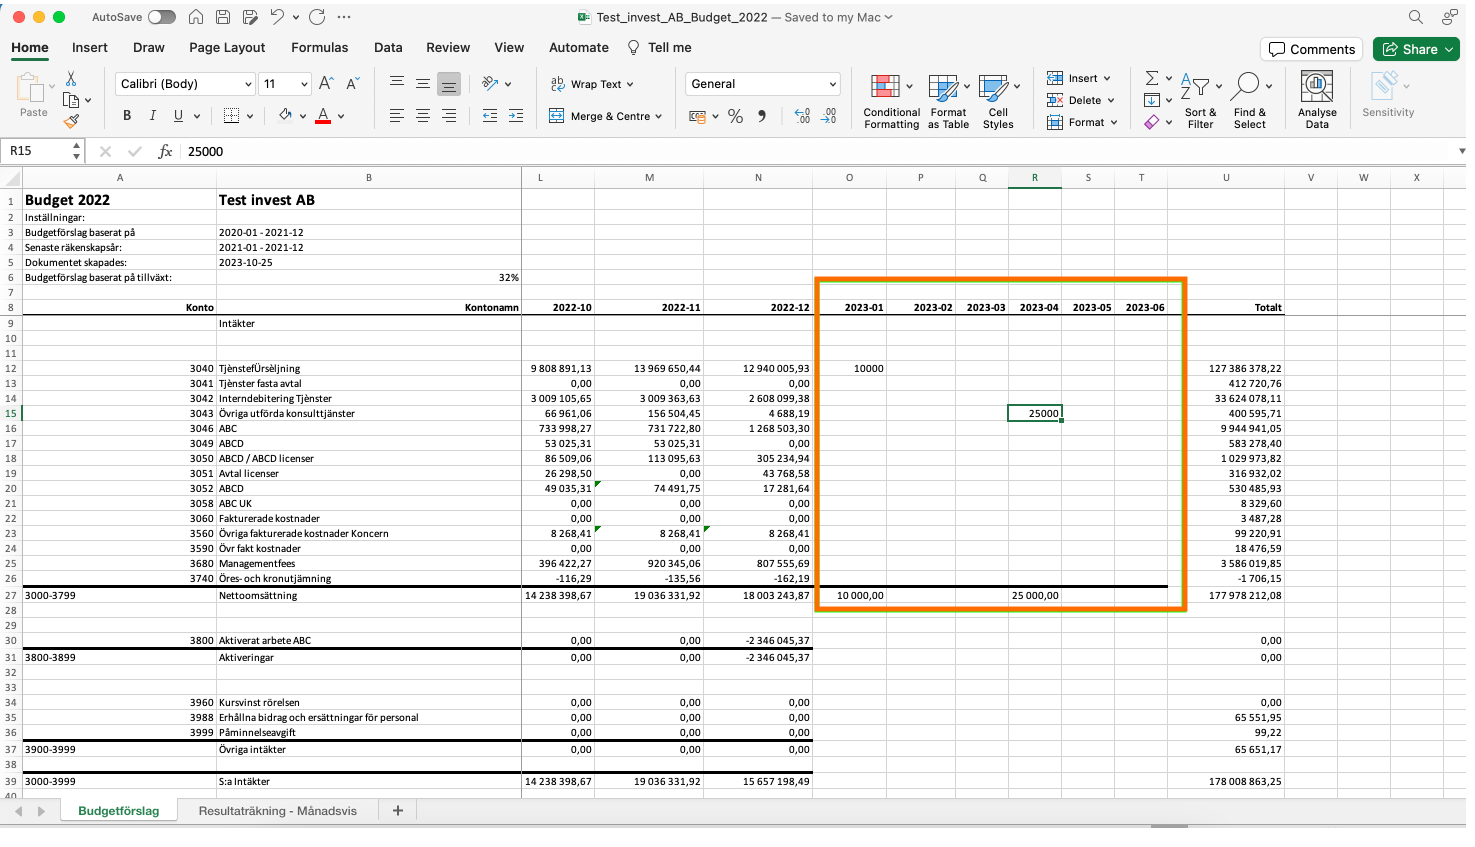Undo the last action
This screenshot has height=847, width=1475.
(277, 17)
